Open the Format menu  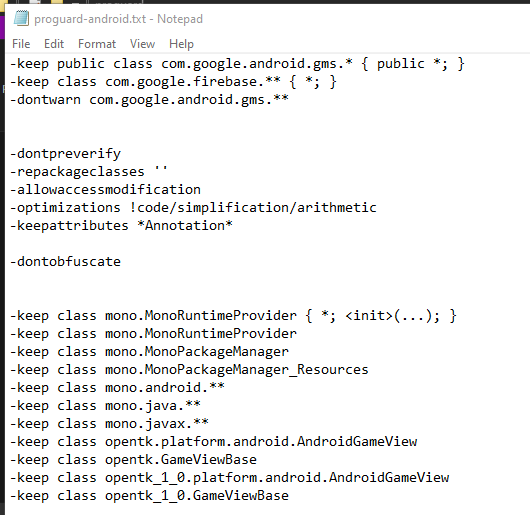[x=97, y=44]
